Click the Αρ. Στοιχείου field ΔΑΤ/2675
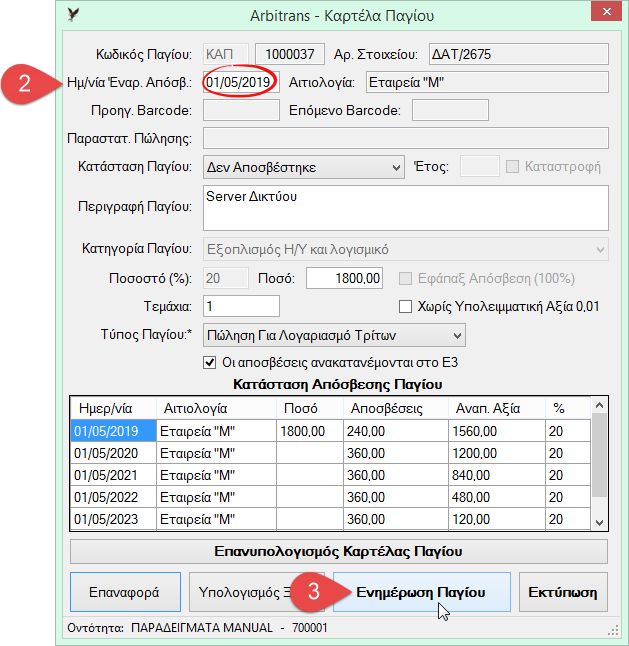629x646 pixels. click(519, 54)
